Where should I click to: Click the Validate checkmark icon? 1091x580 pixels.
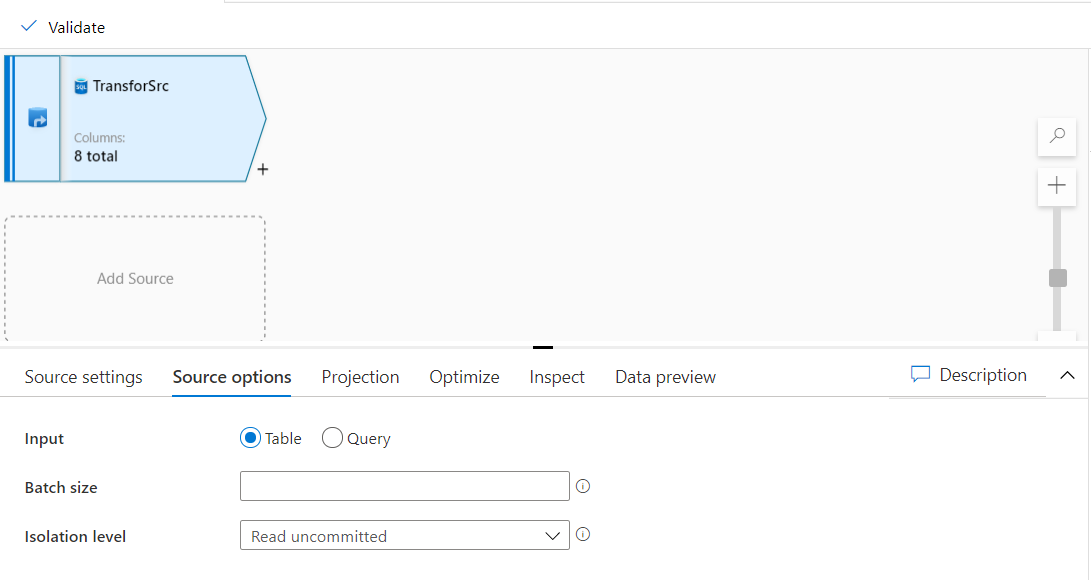click(x=28, y=27)
